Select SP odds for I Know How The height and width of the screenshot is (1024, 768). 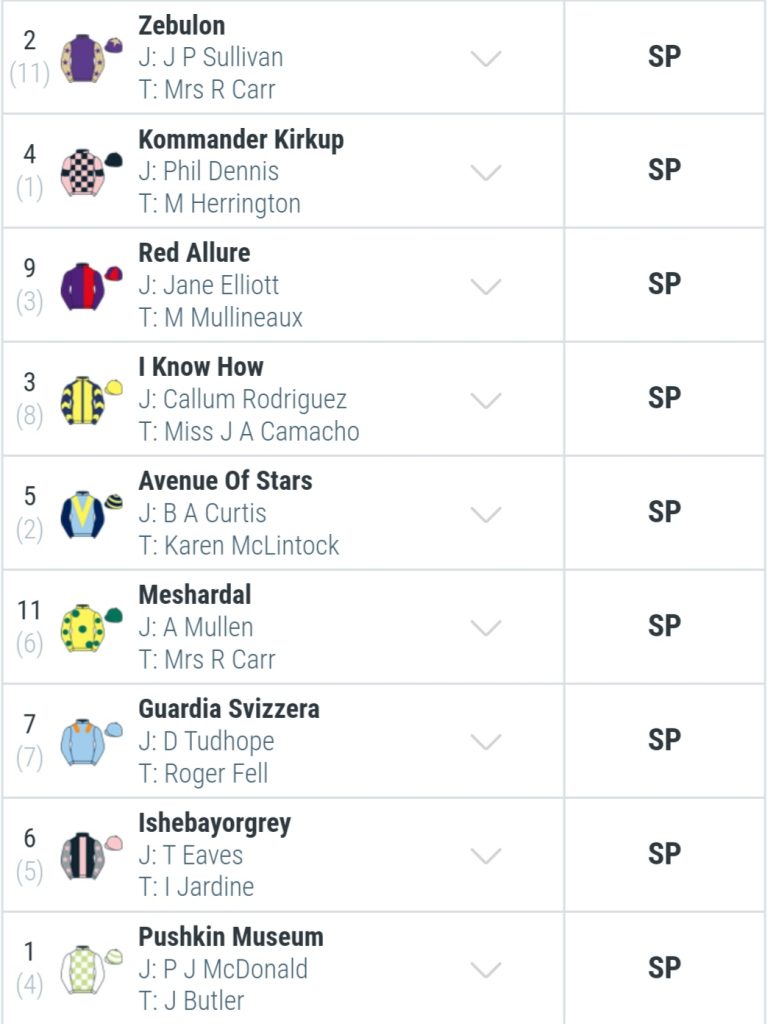point(665,398)
